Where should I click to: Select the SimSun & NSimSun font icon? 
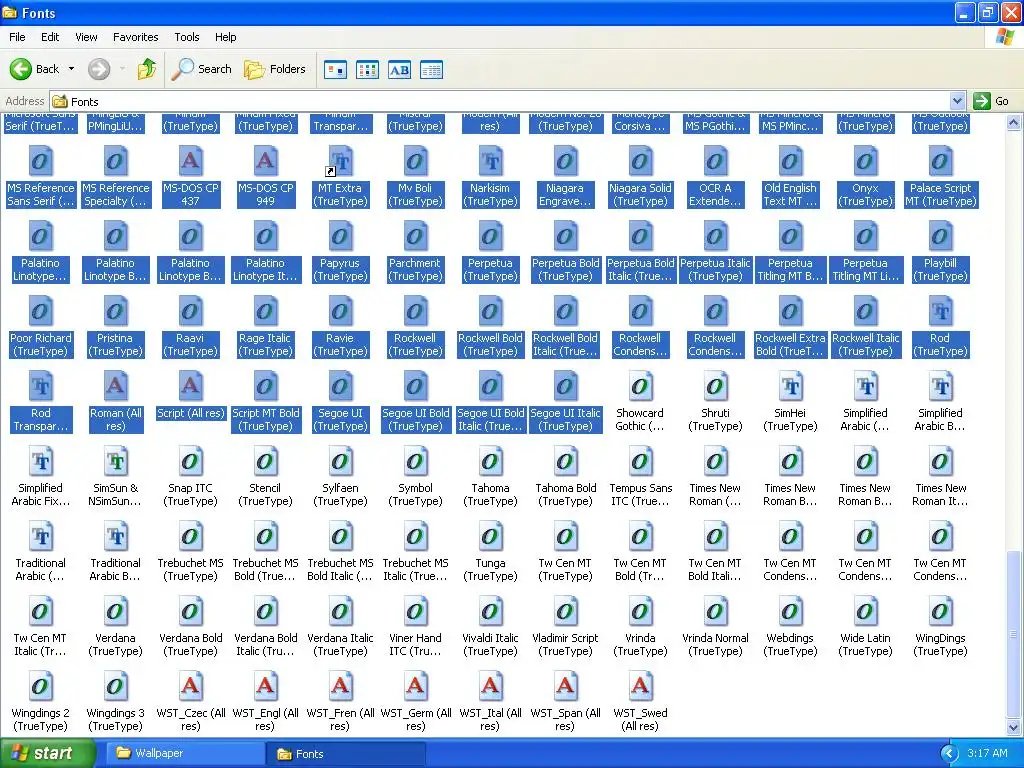[115, 462]
